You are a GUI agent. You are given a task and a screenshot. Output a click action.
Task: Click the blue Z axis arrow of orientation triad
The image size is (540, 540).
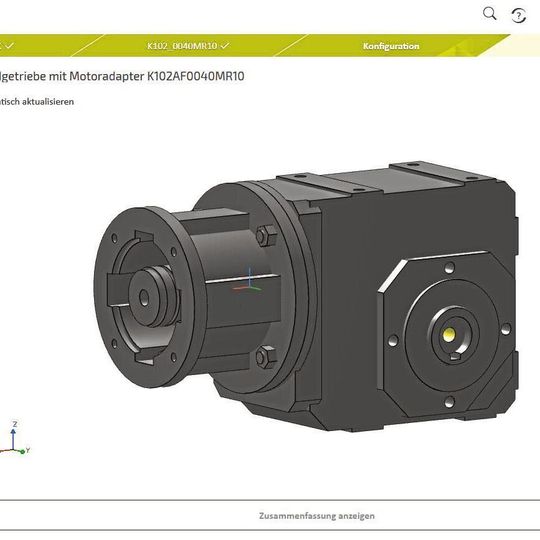13,435
